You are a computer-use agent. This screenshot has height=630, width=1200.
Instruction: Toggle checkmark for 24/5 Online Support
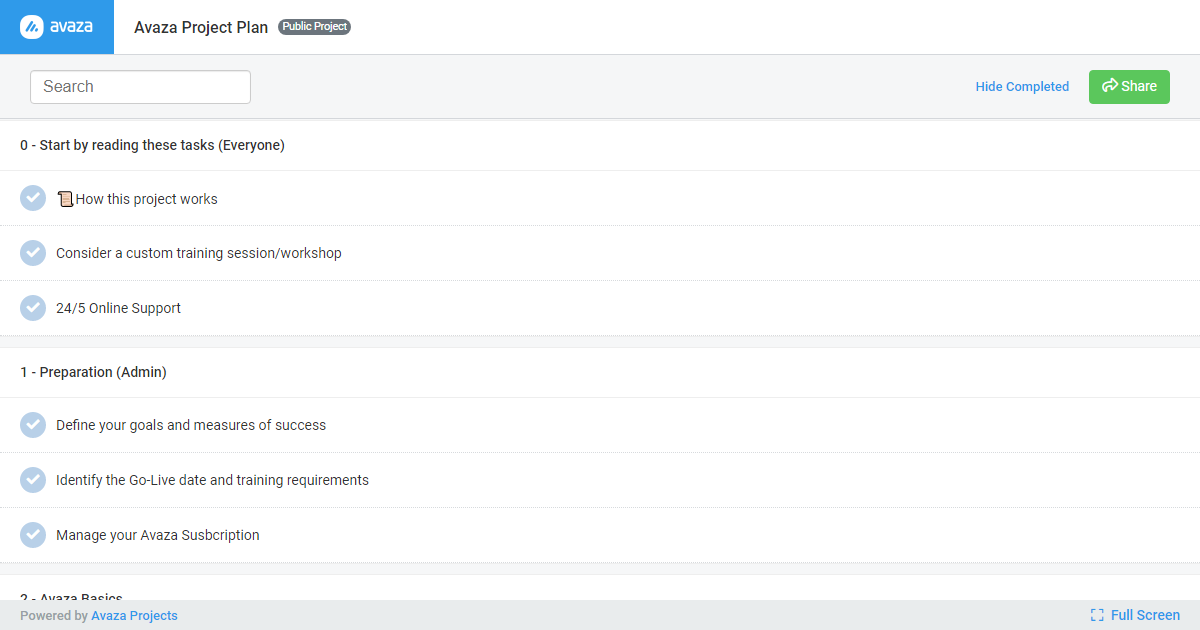(33, 308)
